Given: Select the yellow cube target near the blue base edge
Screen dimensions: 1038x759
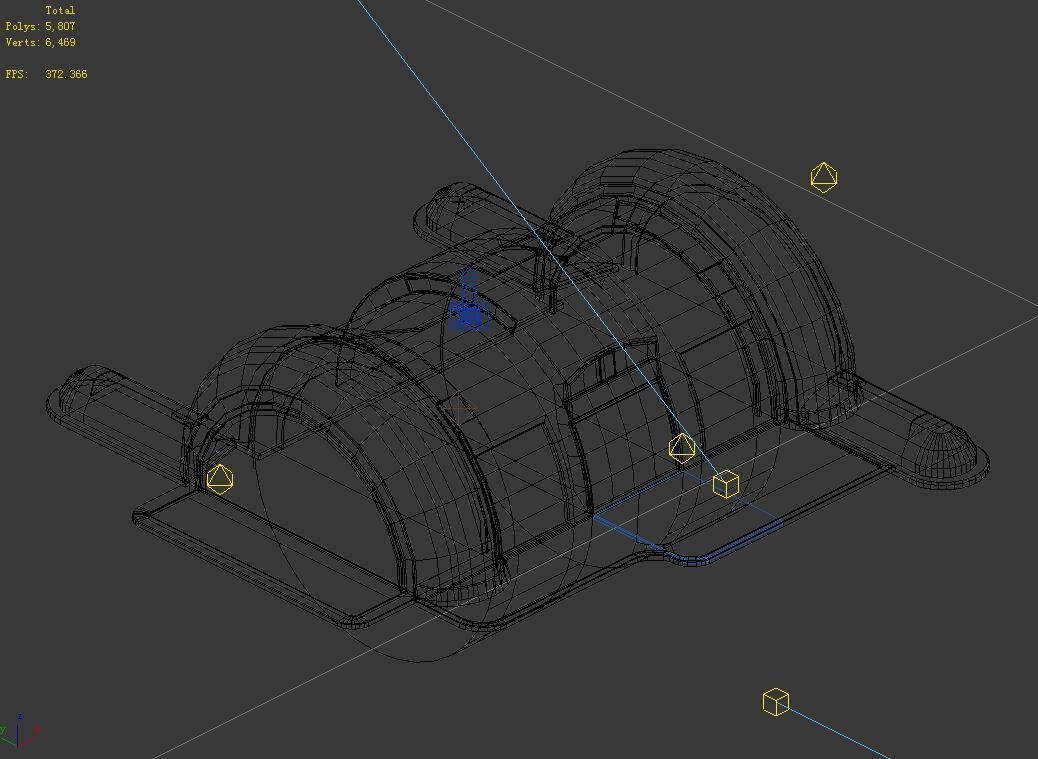Looking at the screenshot, I should click(x=726, y=484).
